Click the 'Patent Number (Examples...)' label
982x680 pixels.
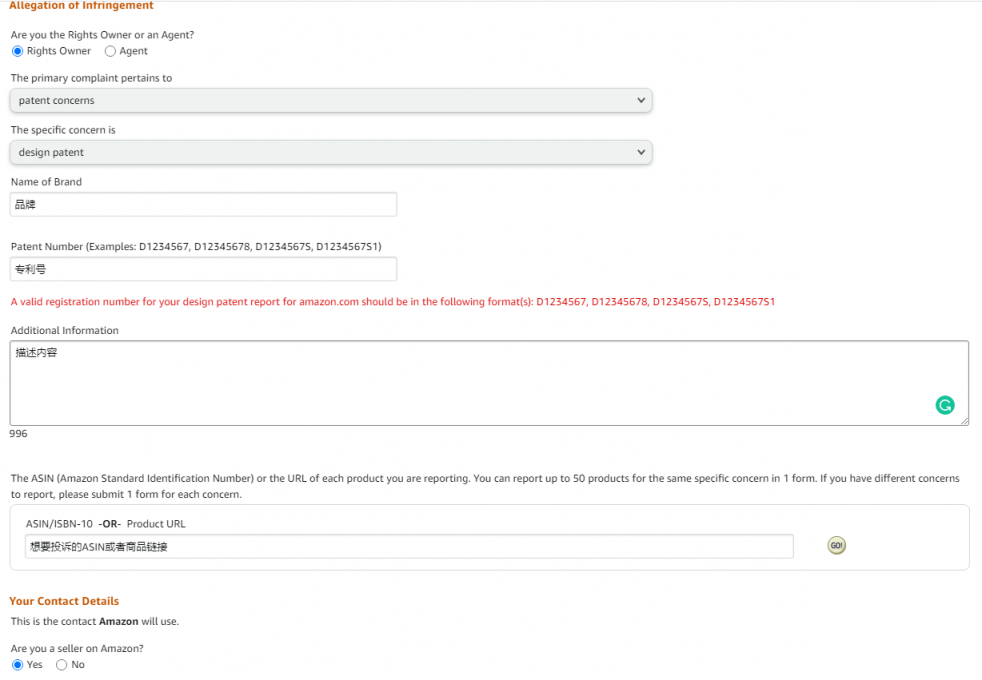pos(196,247)
